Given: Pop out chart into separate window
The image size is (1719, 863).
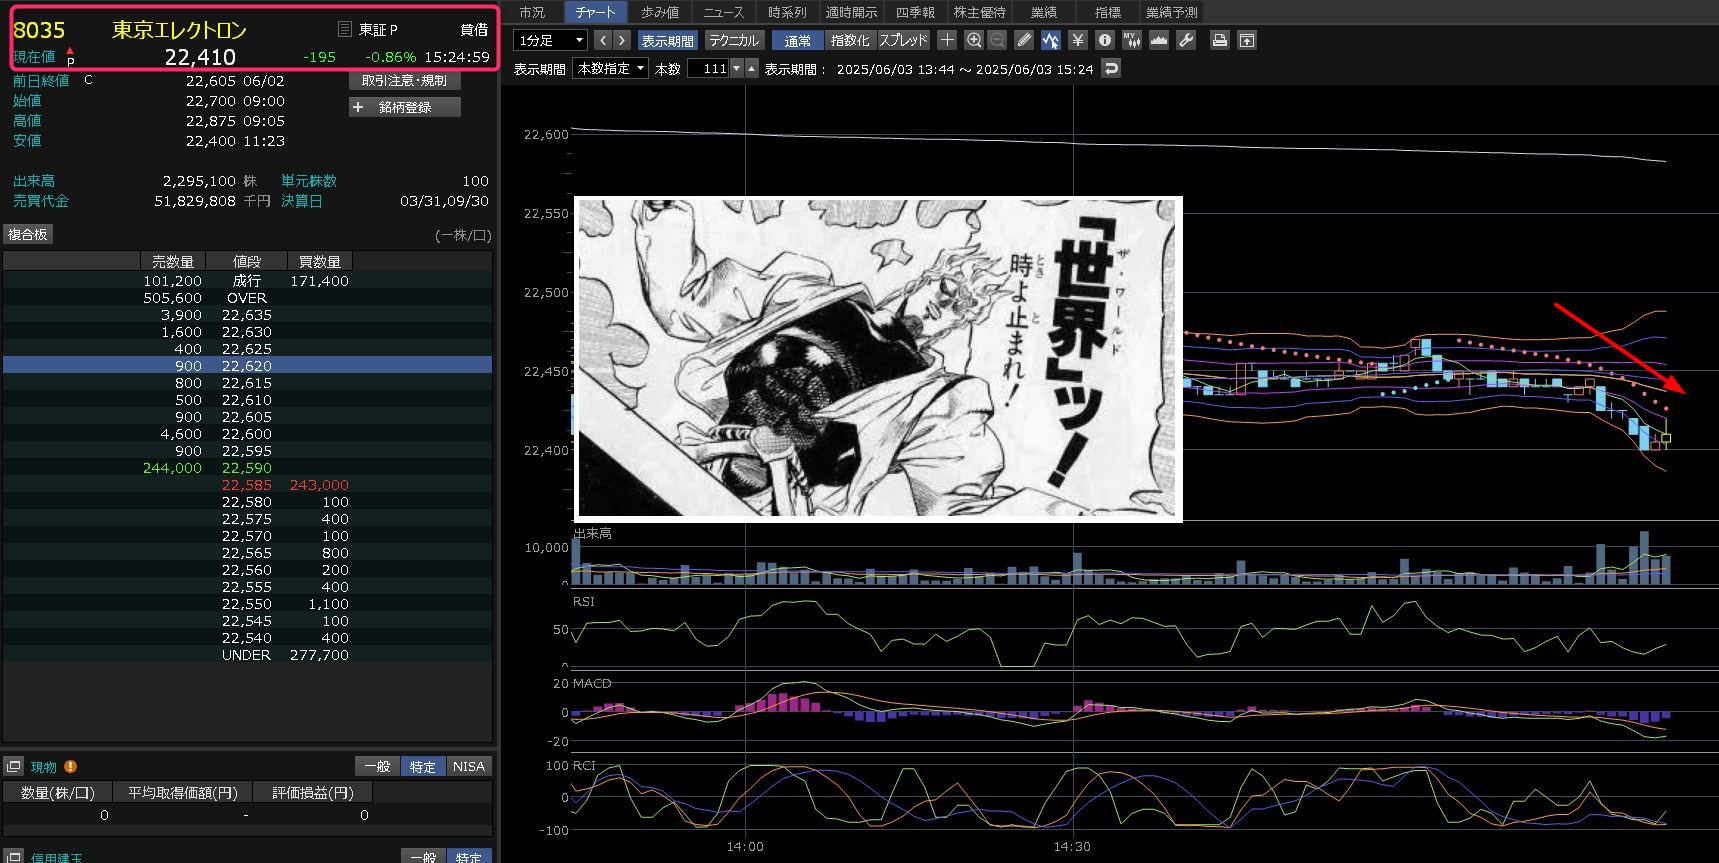Looking at the screenshot, I should (1246, 40).
